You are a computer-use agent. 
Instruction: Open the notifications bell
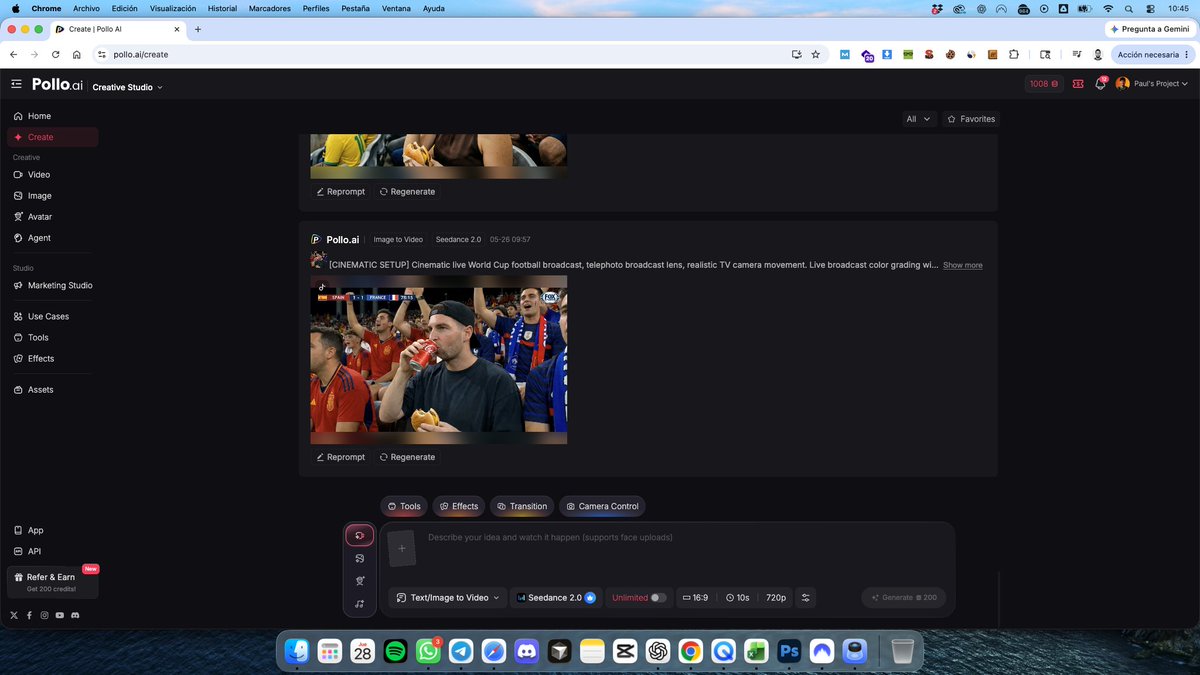click(x=1100, y=84)
